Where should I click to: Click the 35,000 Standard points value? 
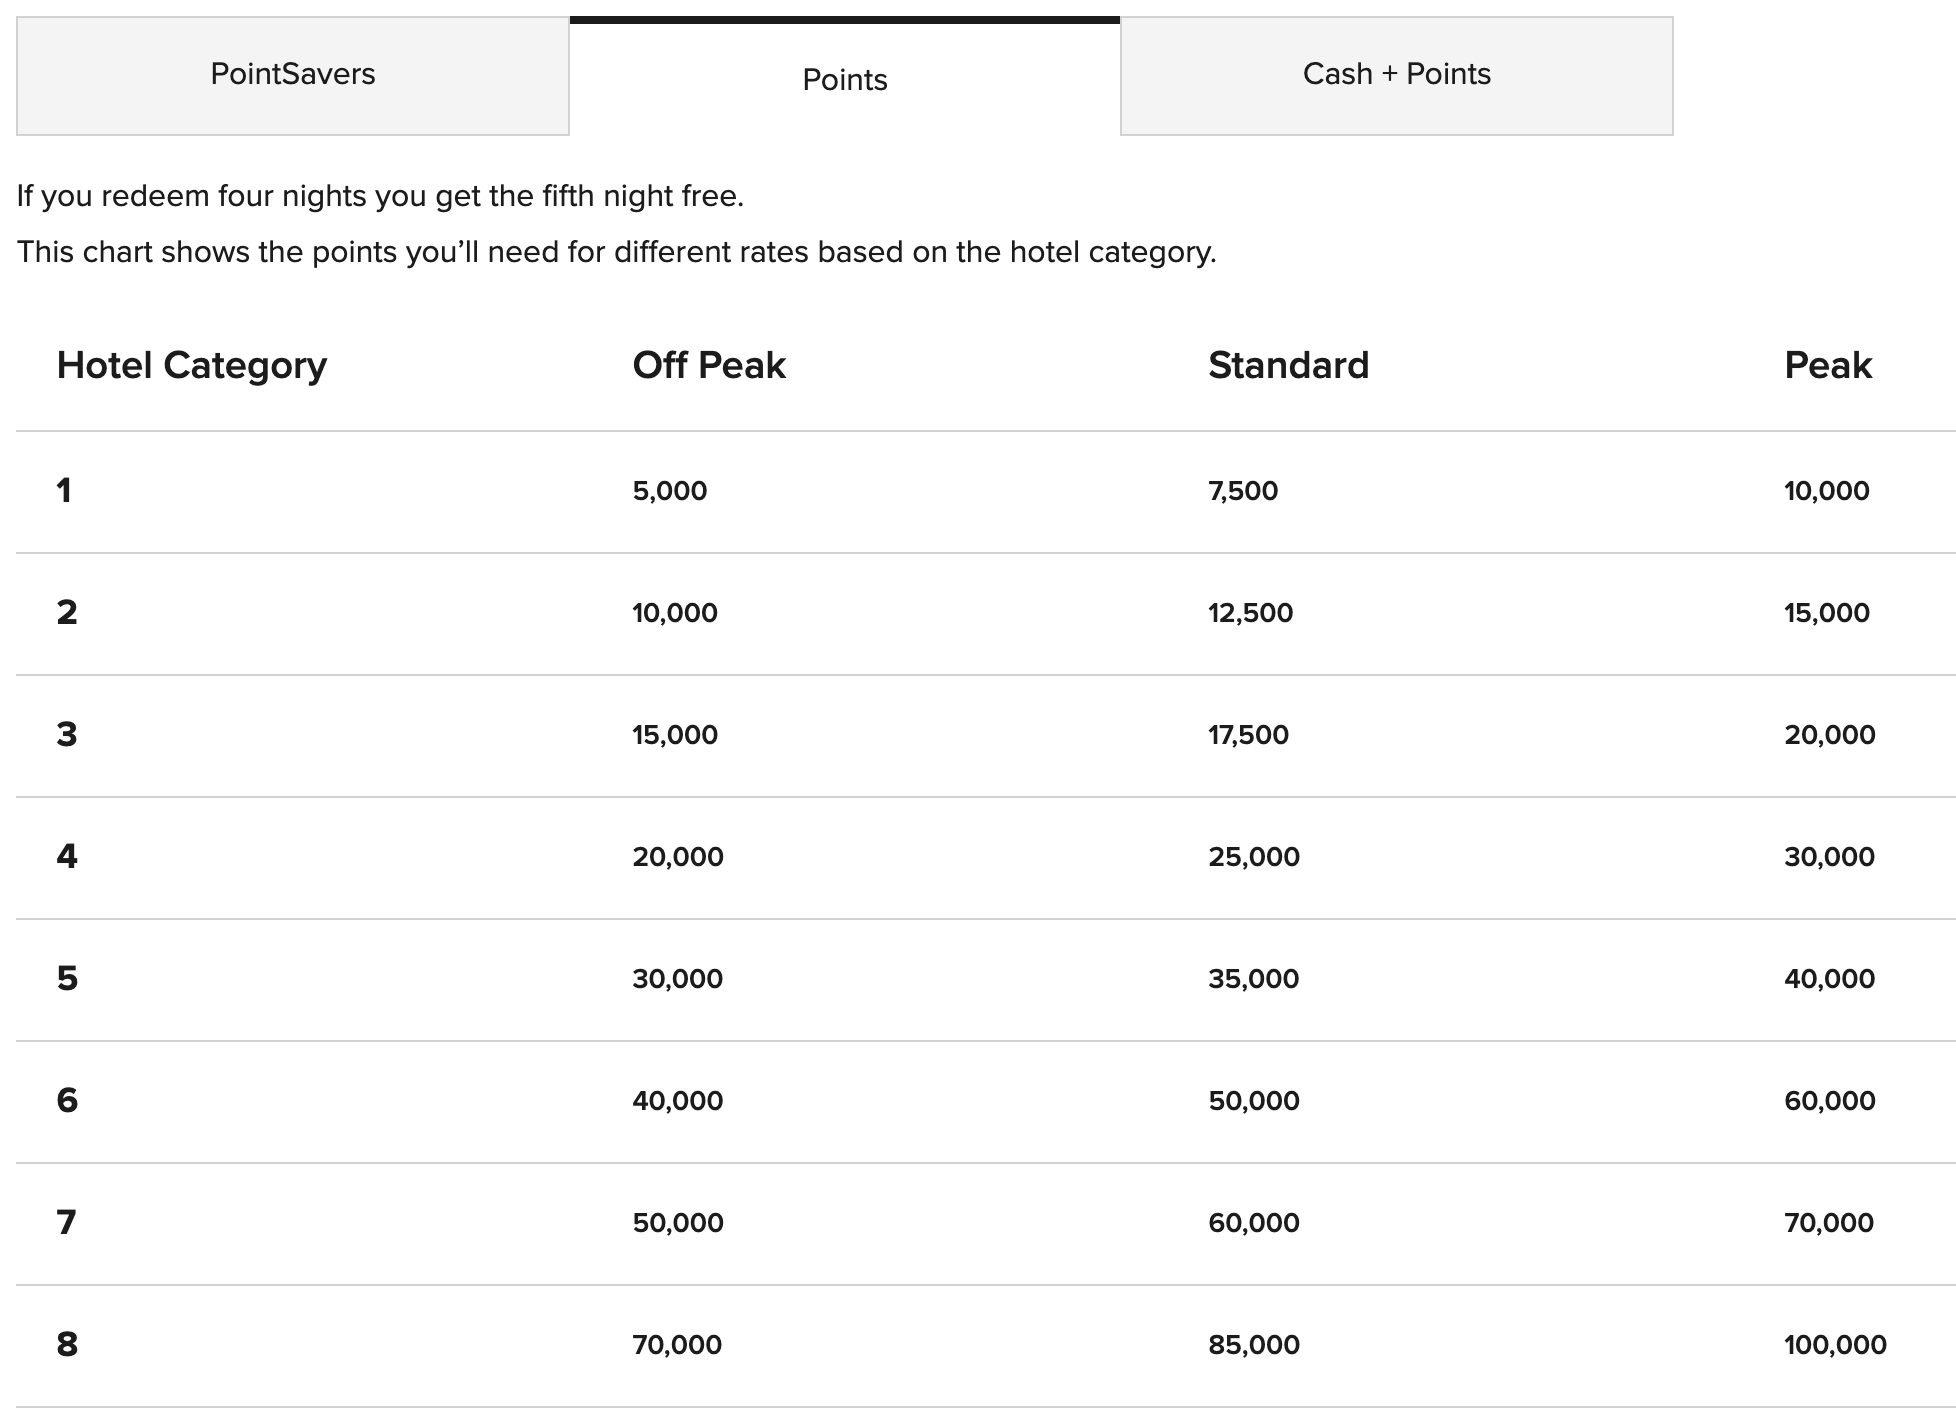click(1254, 979)
